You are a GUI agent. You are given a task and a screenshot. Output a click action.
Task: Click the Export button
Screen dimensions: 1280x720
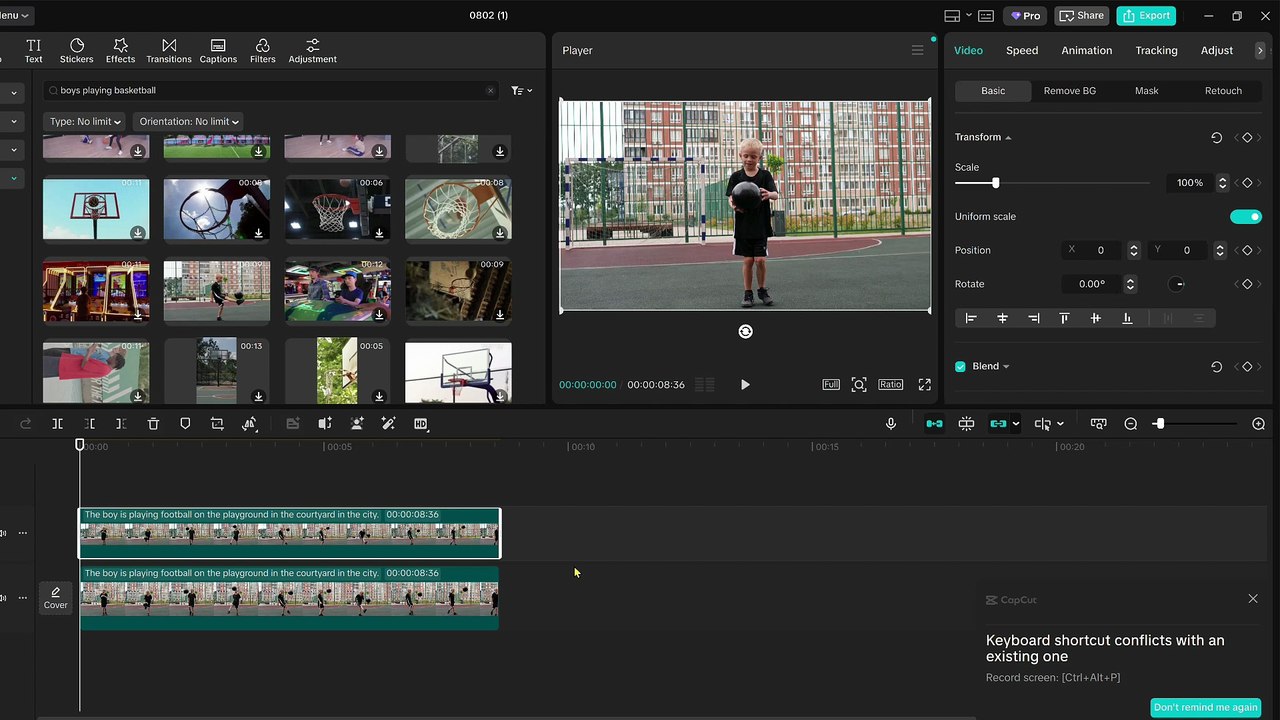coord(1146,15)
